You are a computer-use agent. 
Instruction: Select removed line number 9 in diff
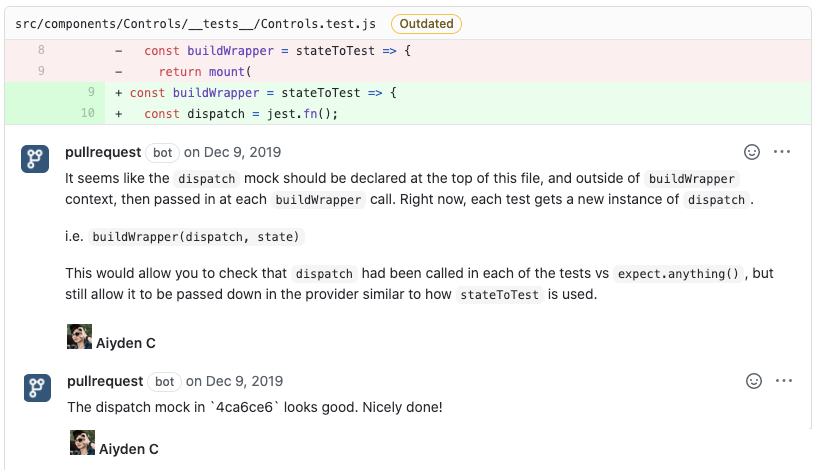[x=41, y=71]
